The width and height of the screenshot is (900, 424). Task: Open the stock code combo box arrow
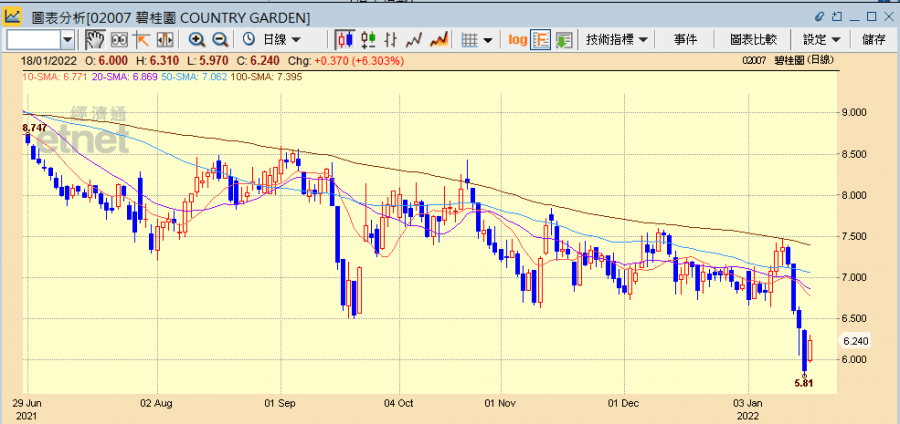[x=67, y=39]
